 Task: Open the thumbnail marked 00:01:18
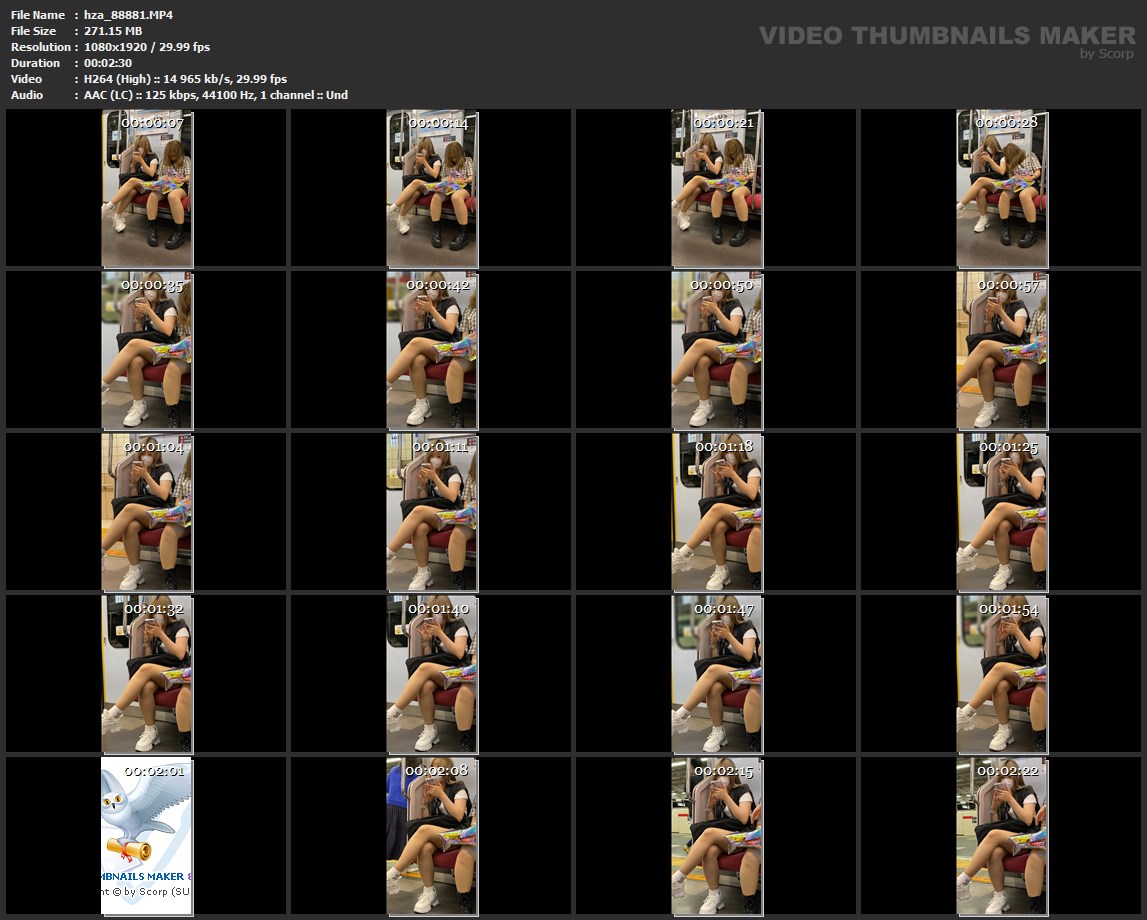717,512
